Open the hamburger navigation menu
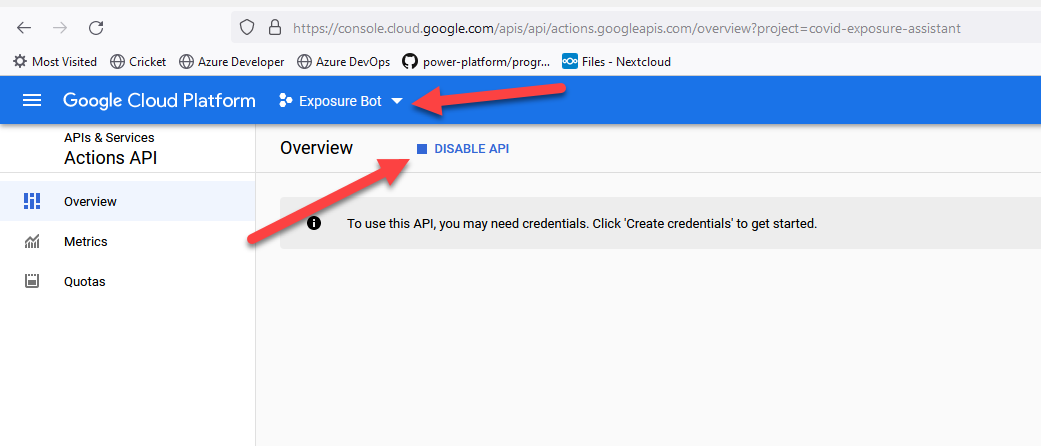This screenshot has width=1041, height=446. coord(32,100)
